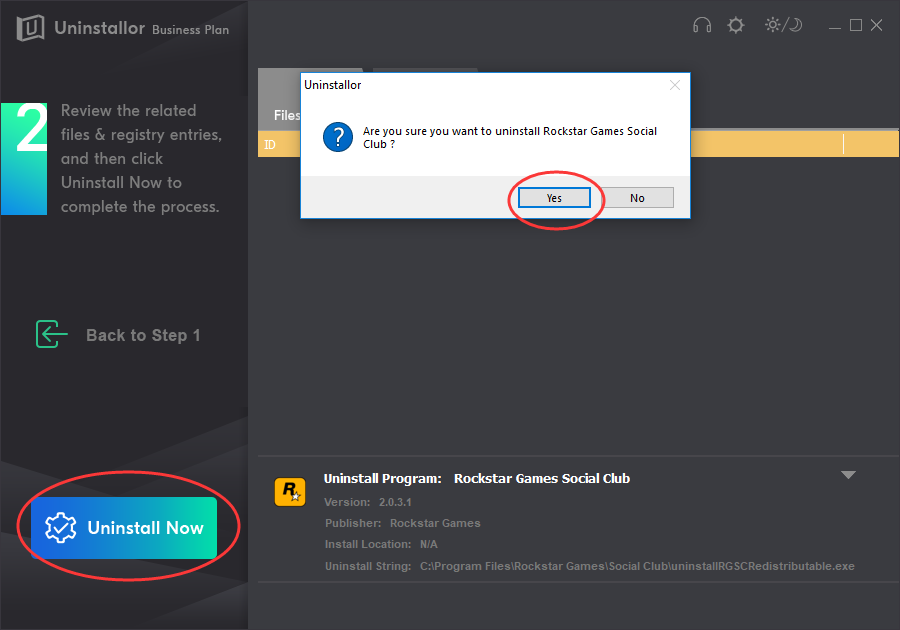900x630 pixels.
Task: Select the uninstall string path text
Action: point(637,566)
